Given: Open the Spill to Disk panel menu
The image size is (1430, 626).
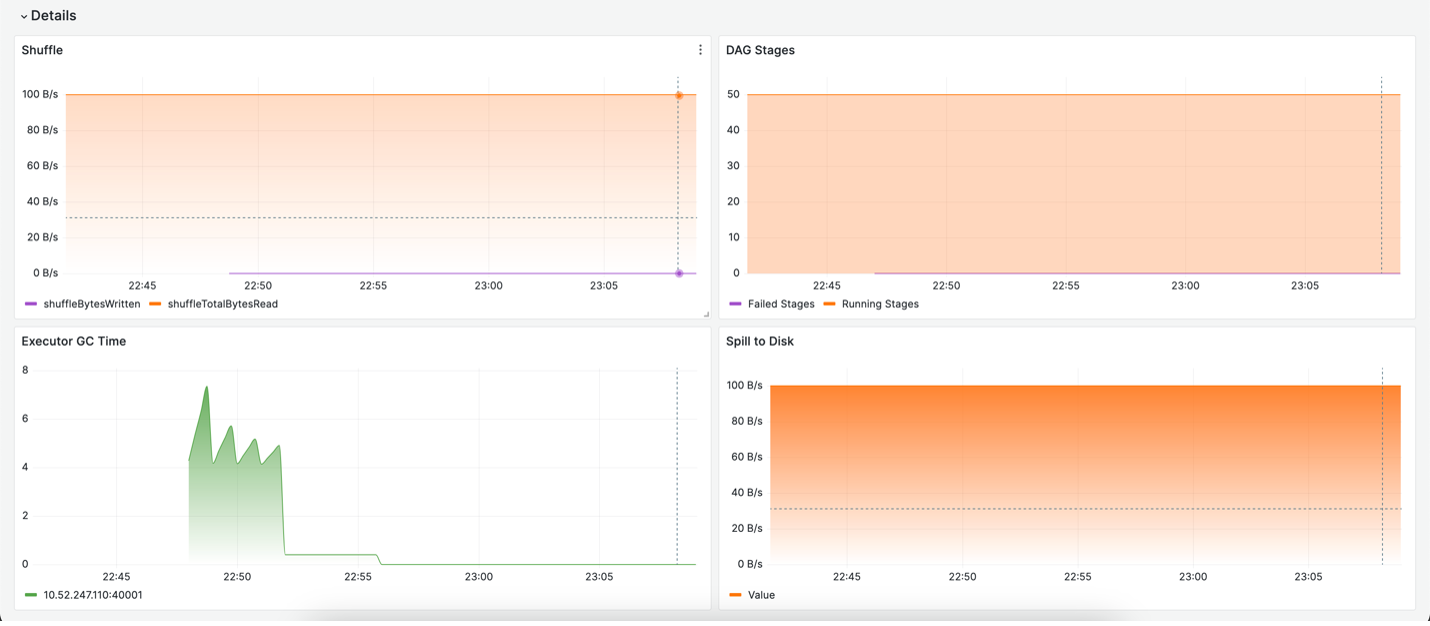Looking at the screenshot, I should coord(761,341).
